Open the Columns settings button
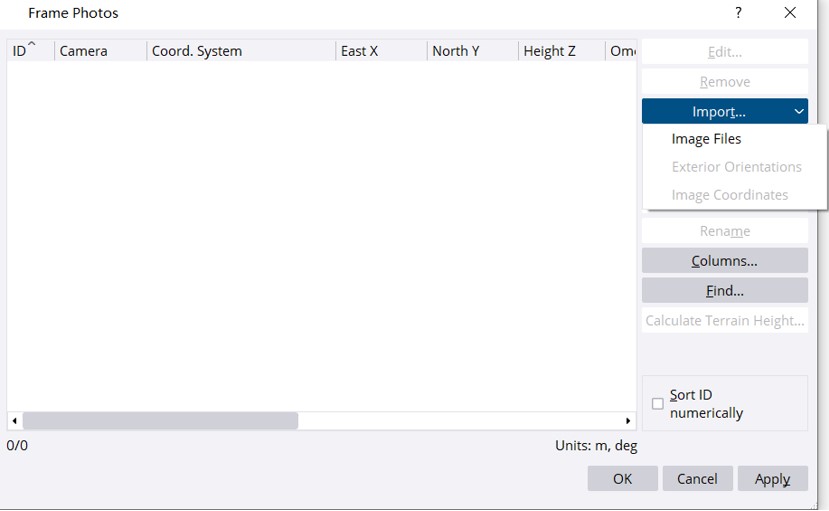Viewport: 829px width, 511px height. (724, 261)
